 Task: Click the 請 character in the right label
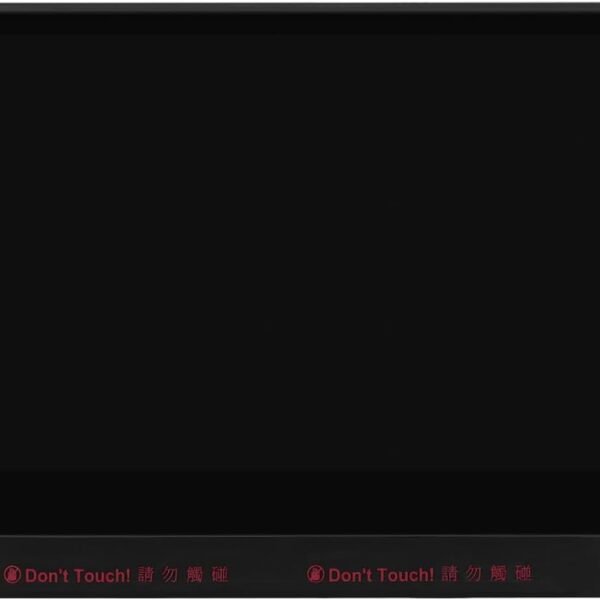(449, 574)
